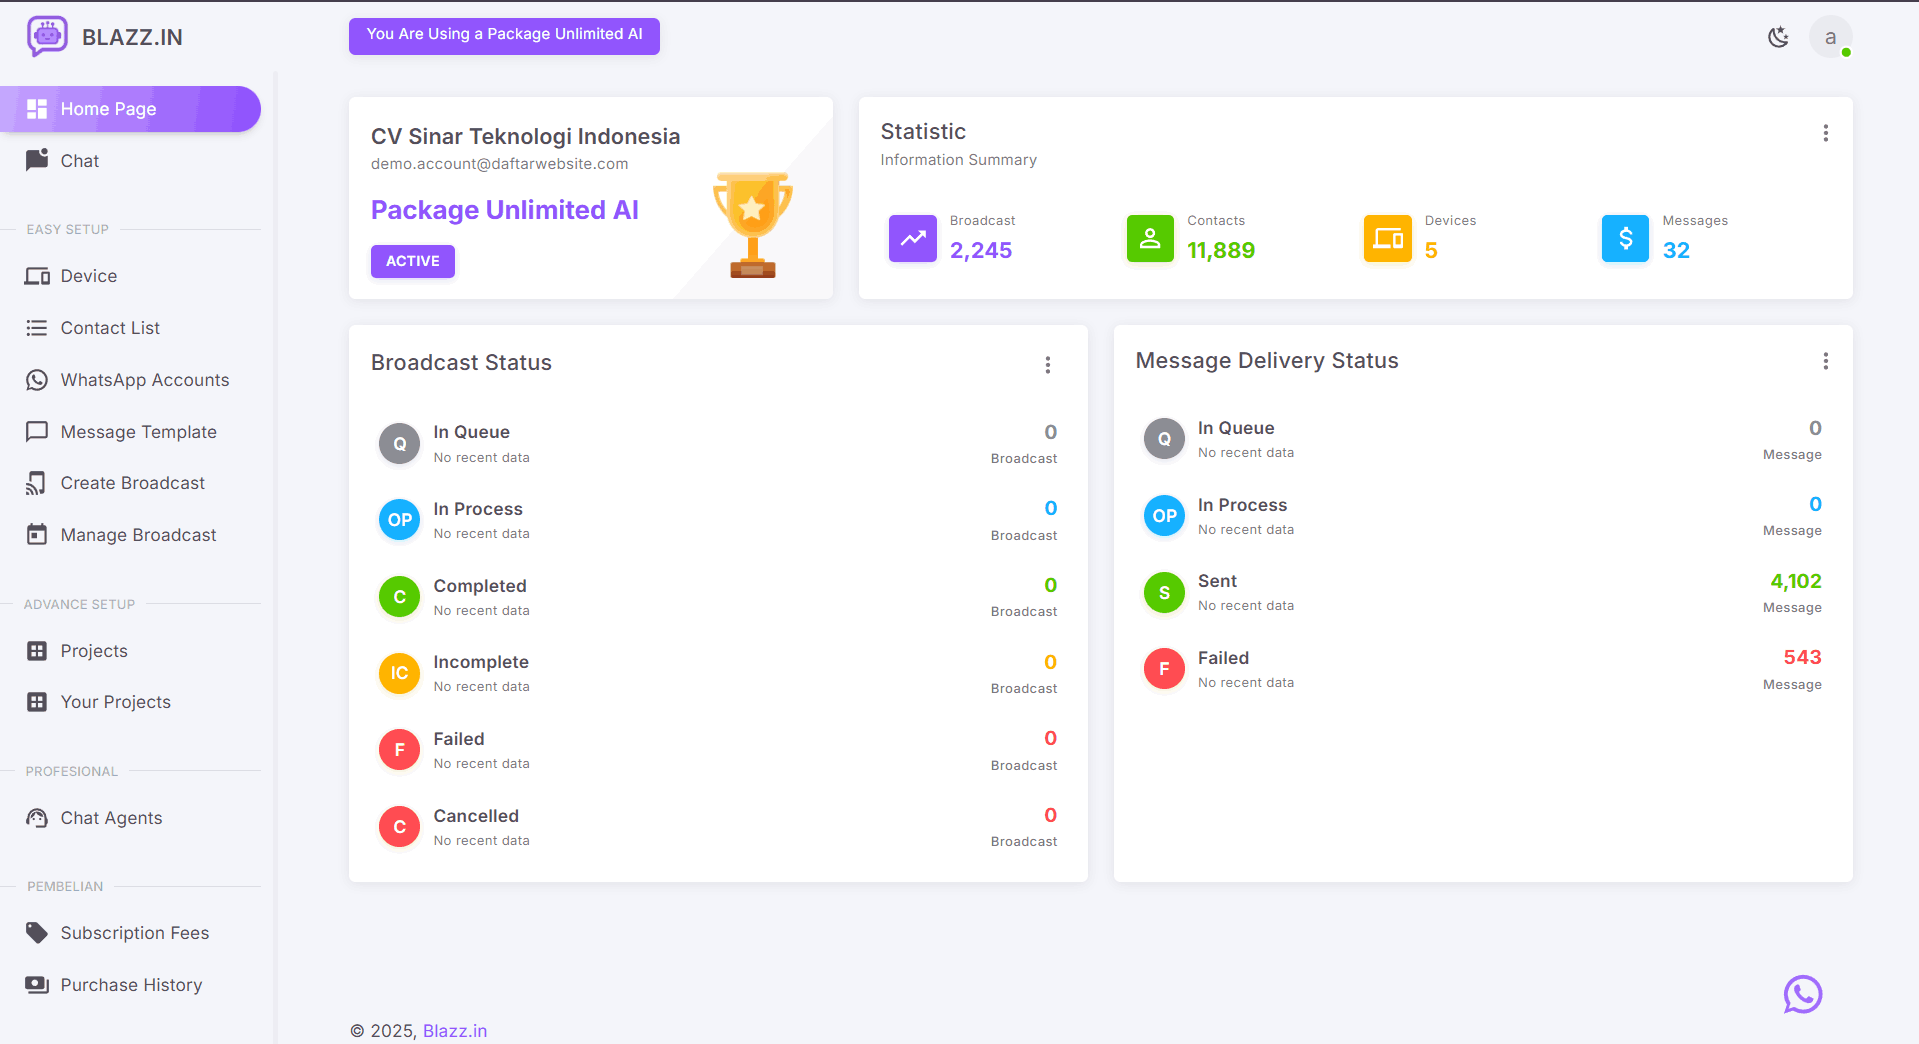Open Purchase History in the sidebar
This screenshot has height=1044, width=1919.
(x=130, y=985)
